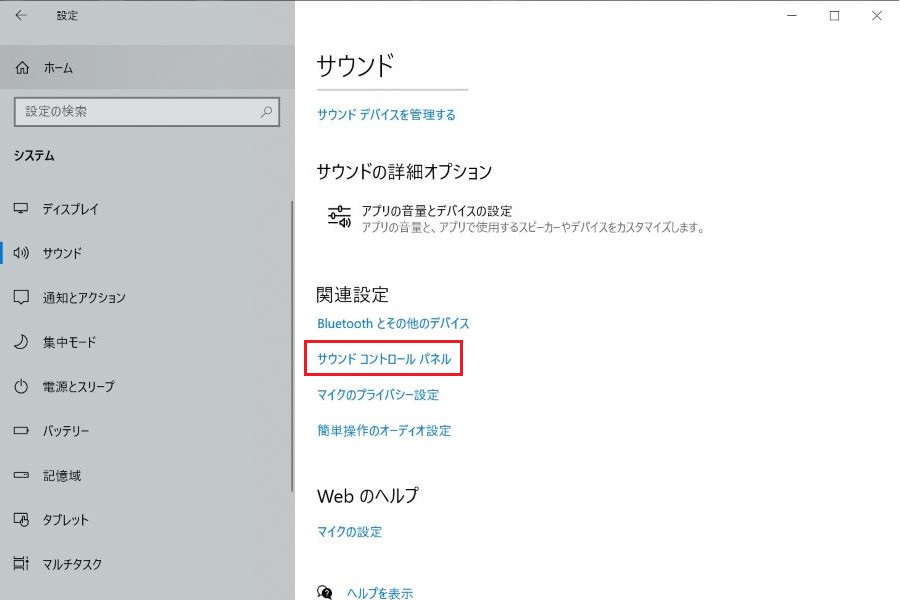Open the Multitasking settings page
This screenshot has height=600, width=900.
[71, 564]
